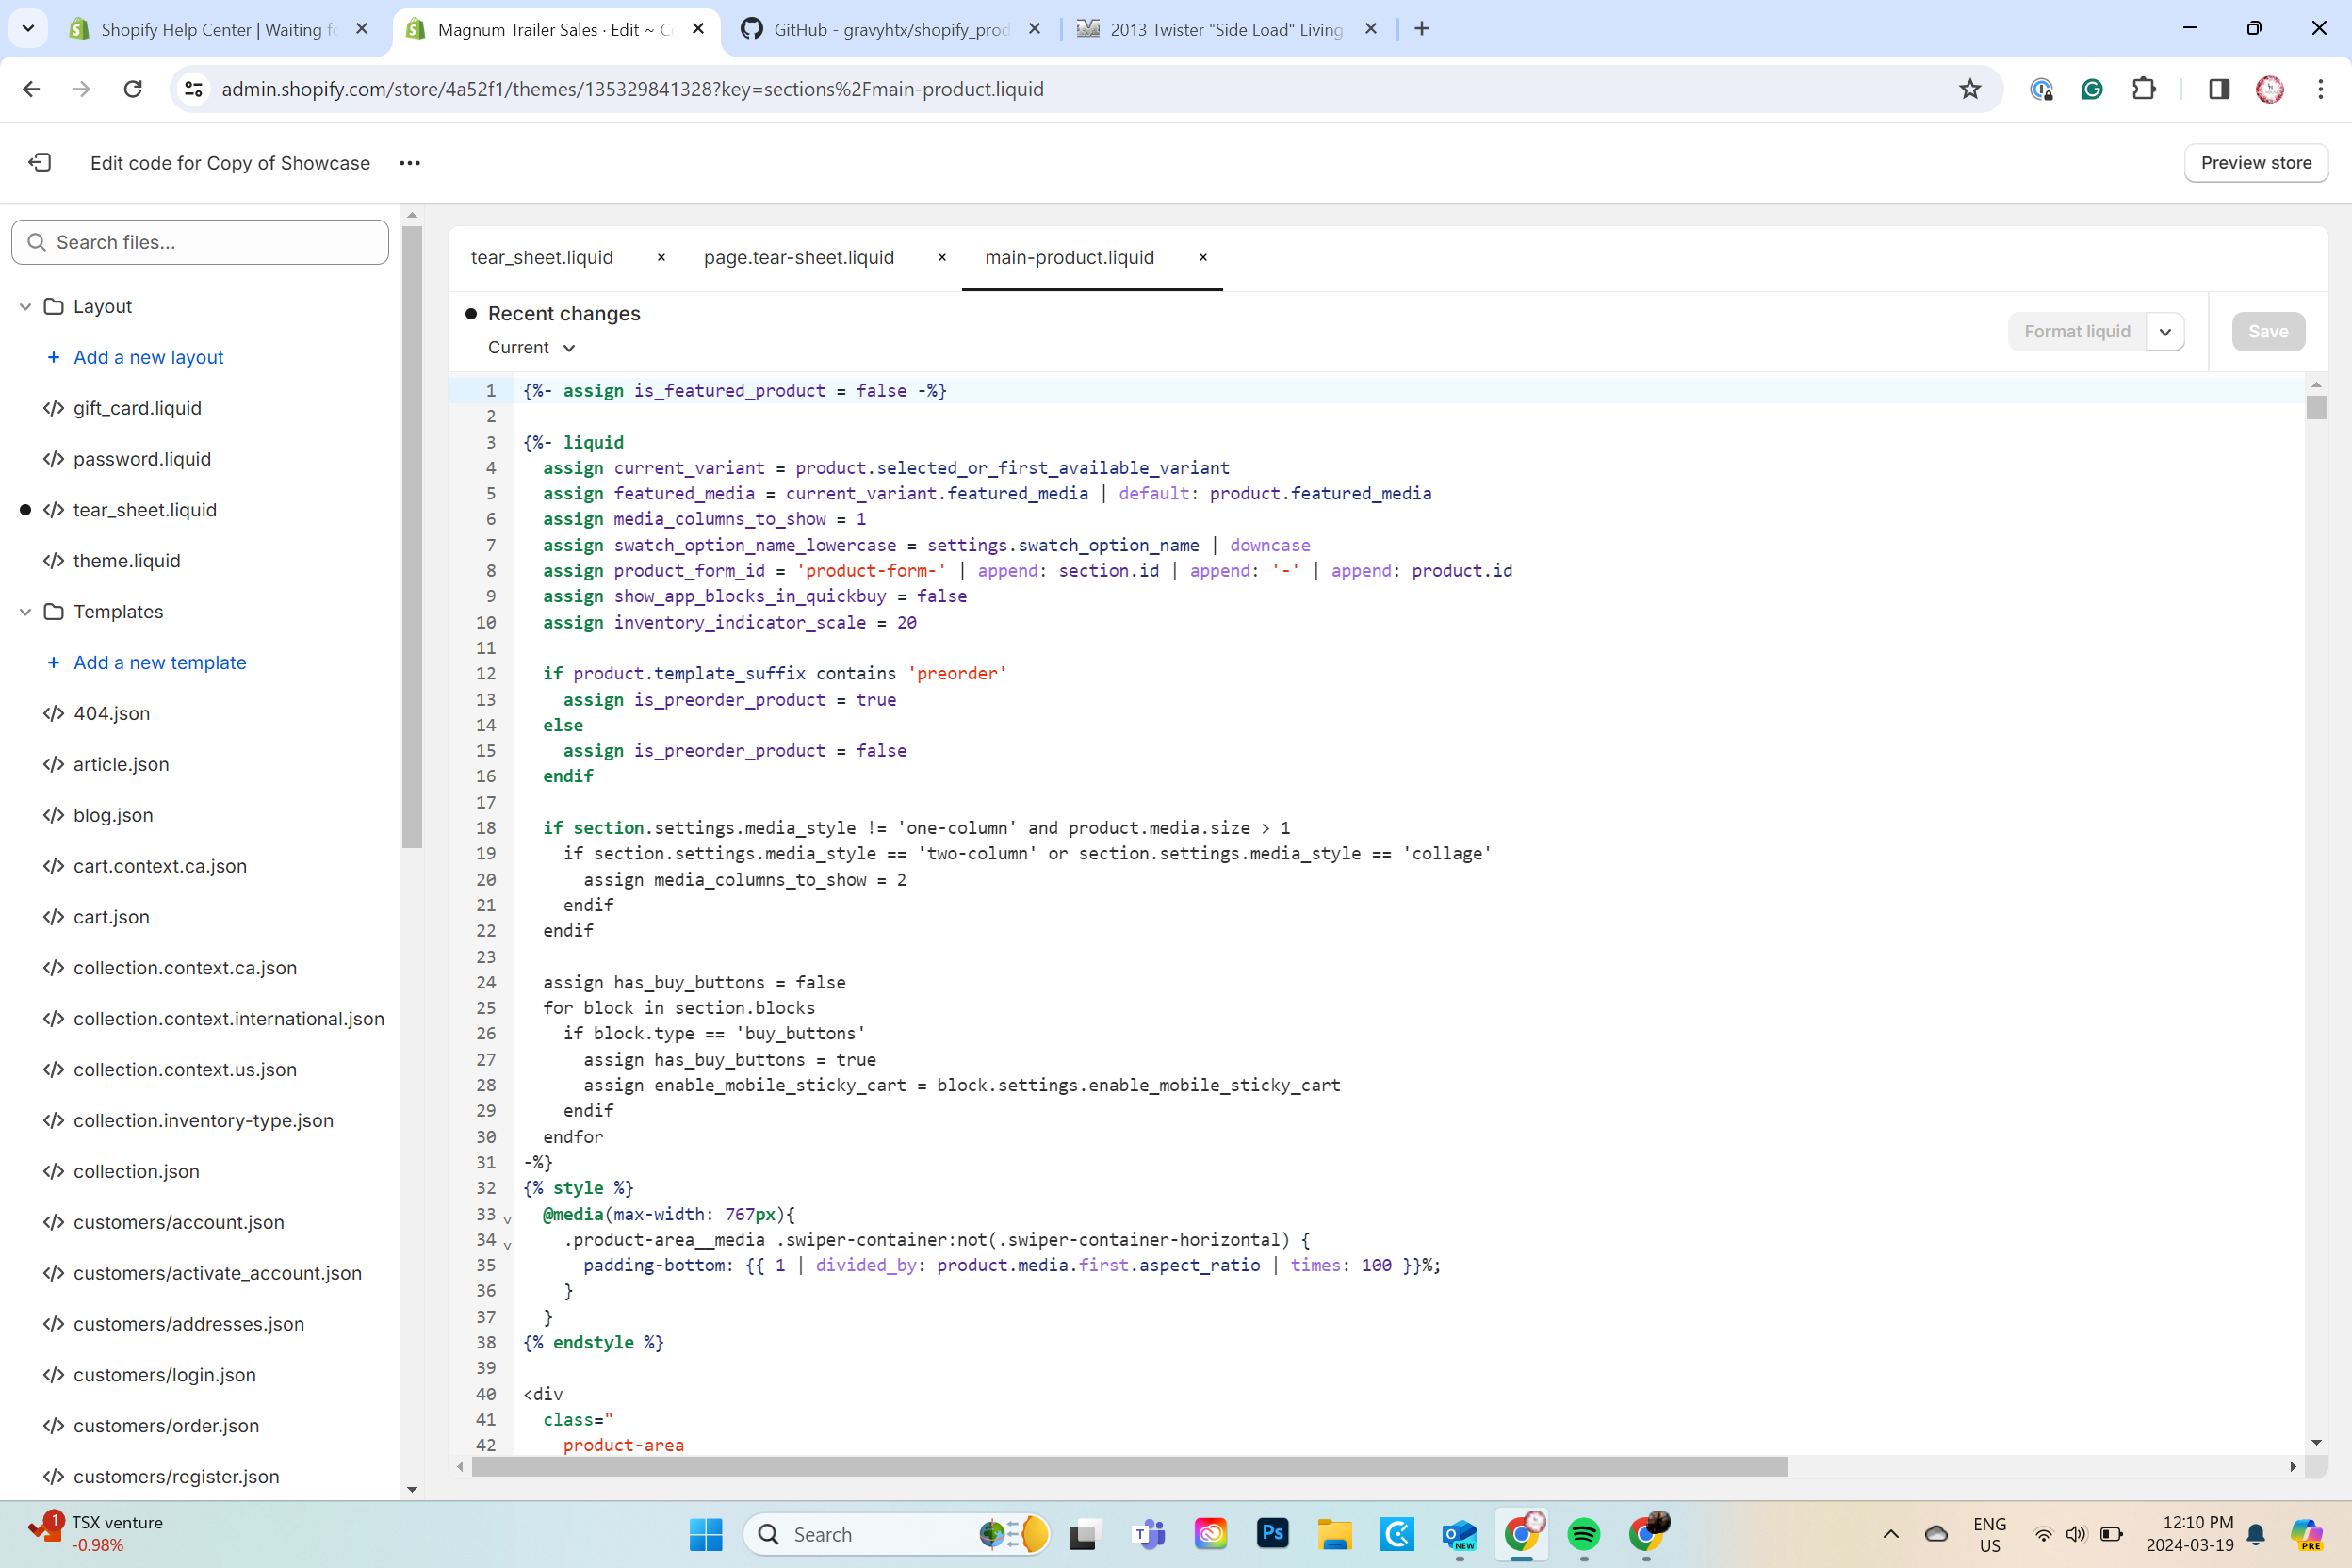Fold the code block at line 33
This screenshot has height=1568, width=2352.
[x=507, y=1218]
